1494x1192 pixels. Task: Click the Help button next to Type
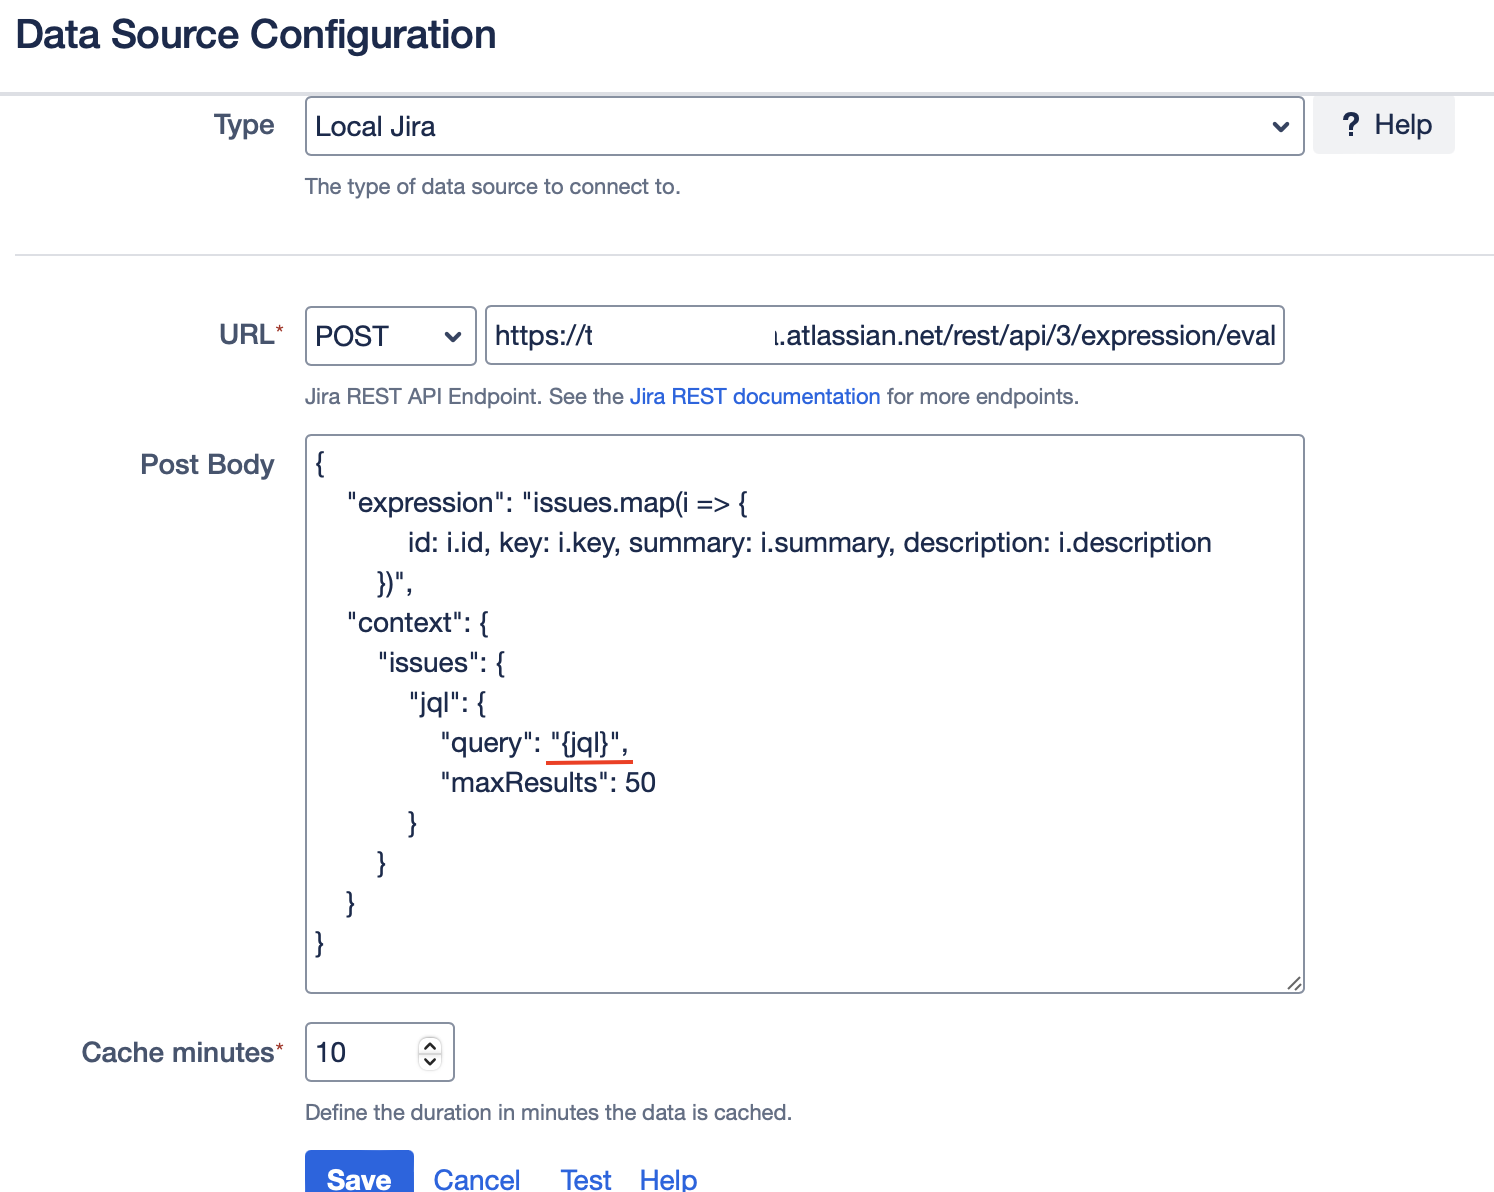1383,125
